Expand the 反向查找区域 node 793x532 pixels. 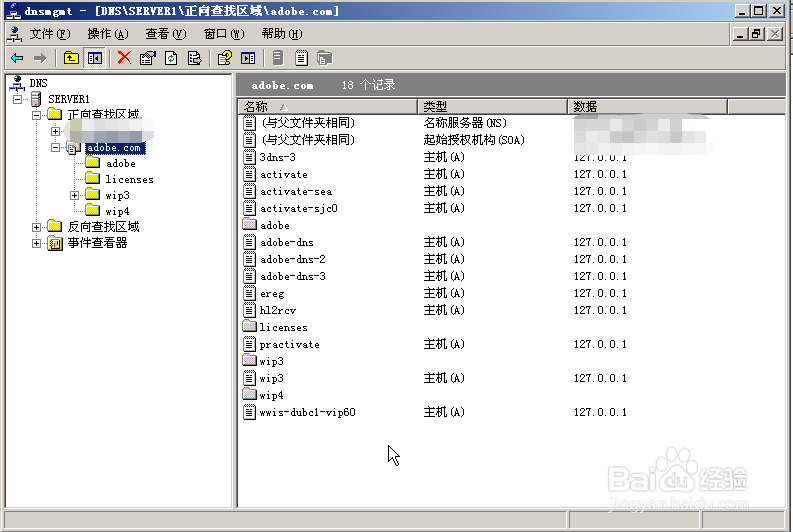pyautogui.click(x=36, y=228)
